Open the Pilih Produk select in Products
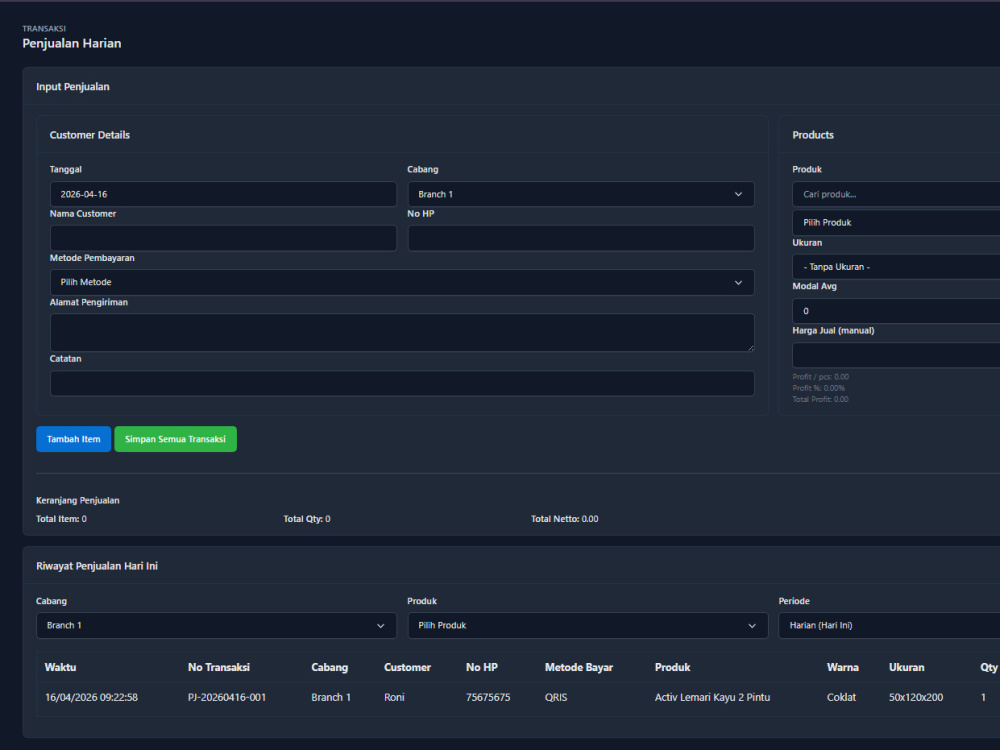Screen dimensions: 1000x750 tap(896, 223)
